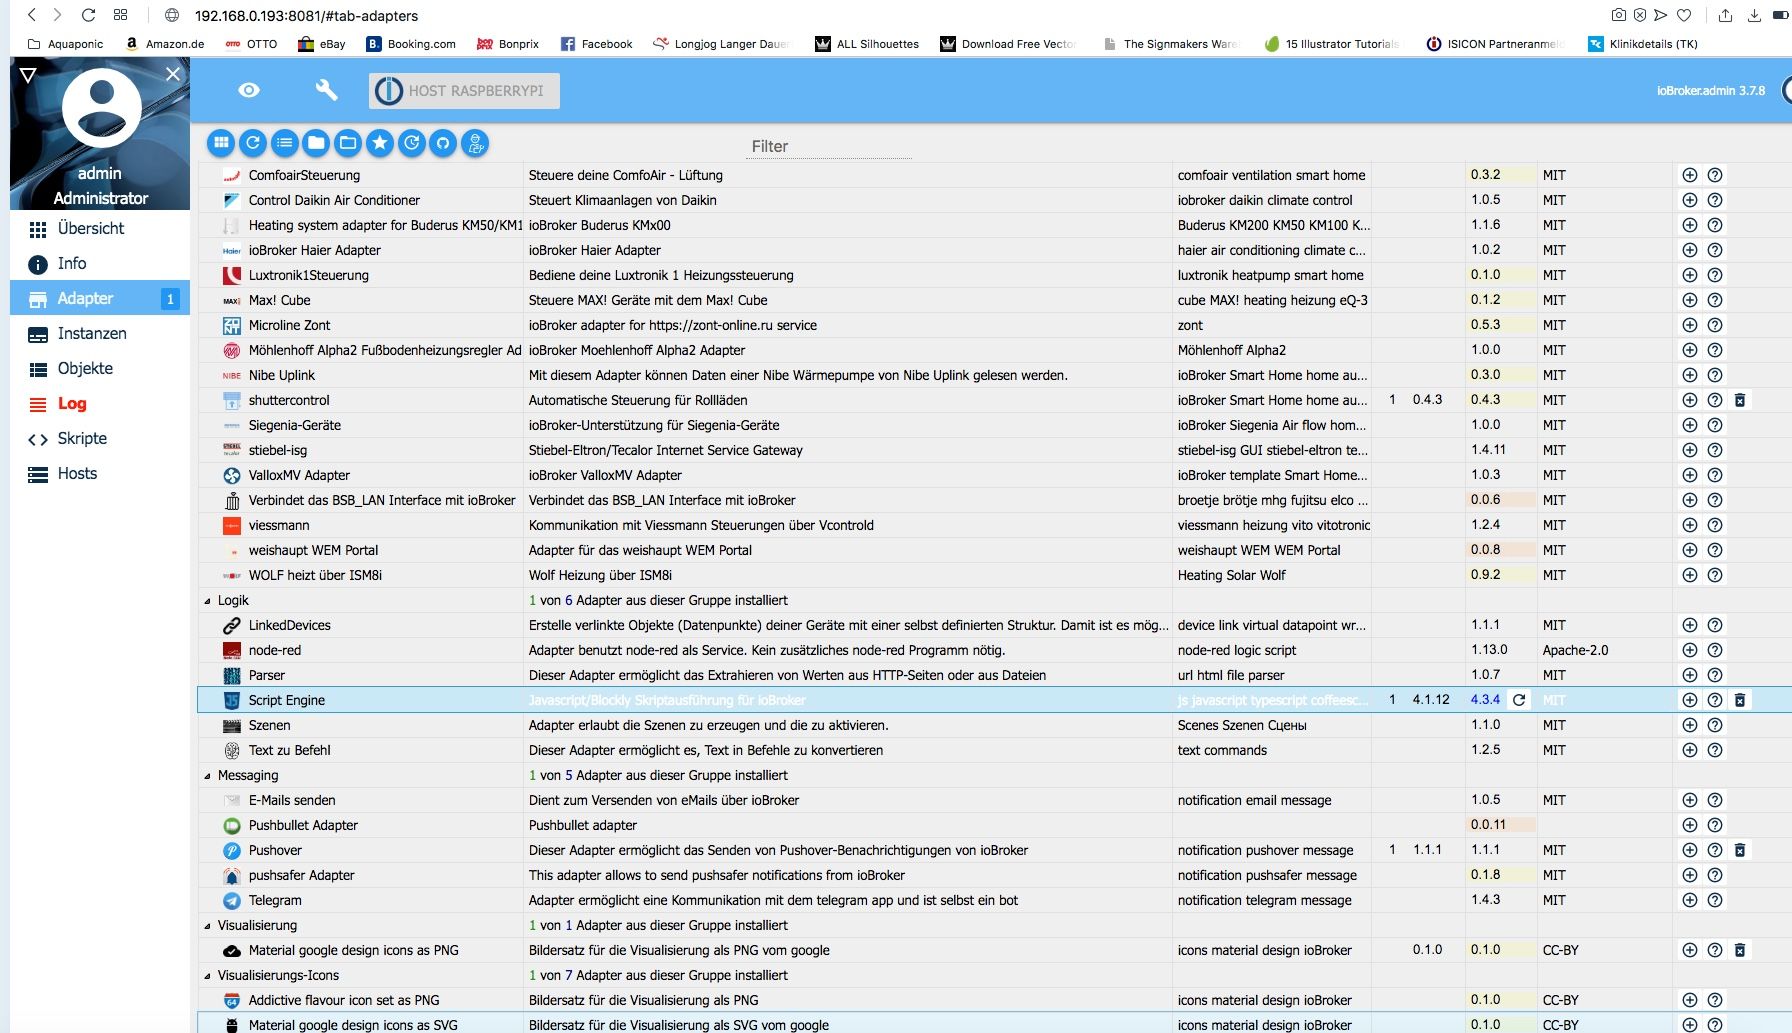Image resolution: width=1792 pixels, height=1033 pixels.
Task: Click the Filter input field
Action: [830, 146]
